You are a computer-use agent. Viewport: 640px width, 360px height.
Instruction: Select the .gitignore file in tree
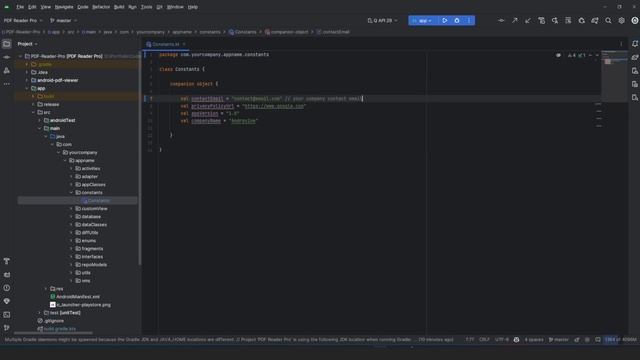(54, 321)
